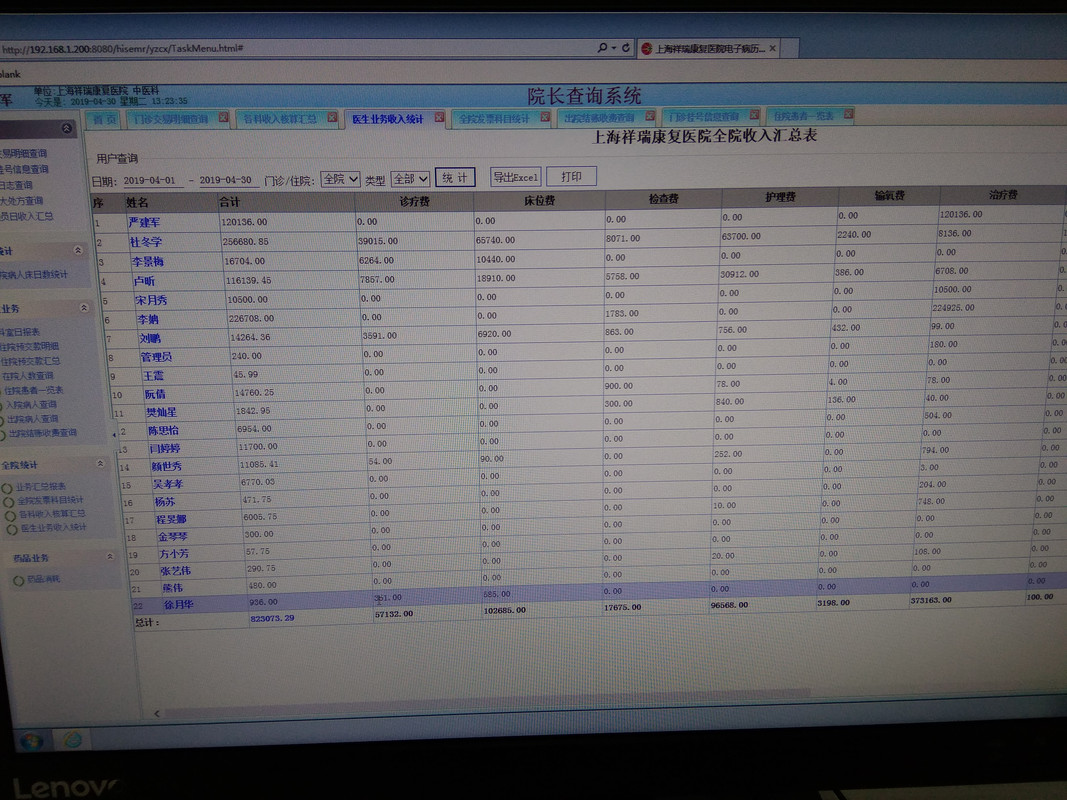Close the 全院发票科目统计 tab
1067x800 pixels.
545,117
